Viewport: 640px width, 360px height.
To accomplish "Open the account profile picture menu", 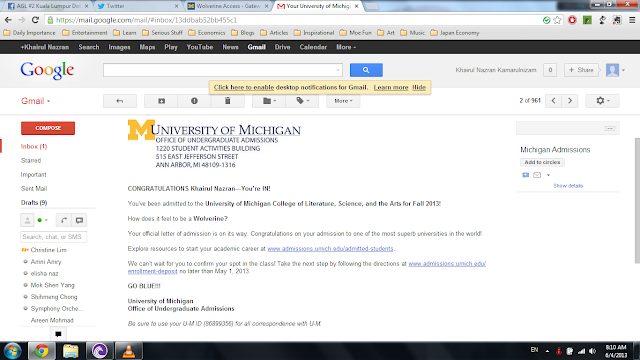I will [x=615, y=70].
